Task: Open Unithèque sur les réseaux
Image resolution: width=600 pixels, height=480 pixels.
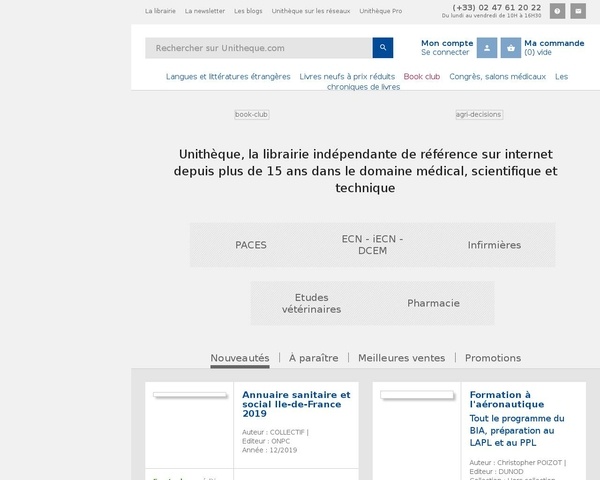Action: pyautogui.click(x=311, y=11)
